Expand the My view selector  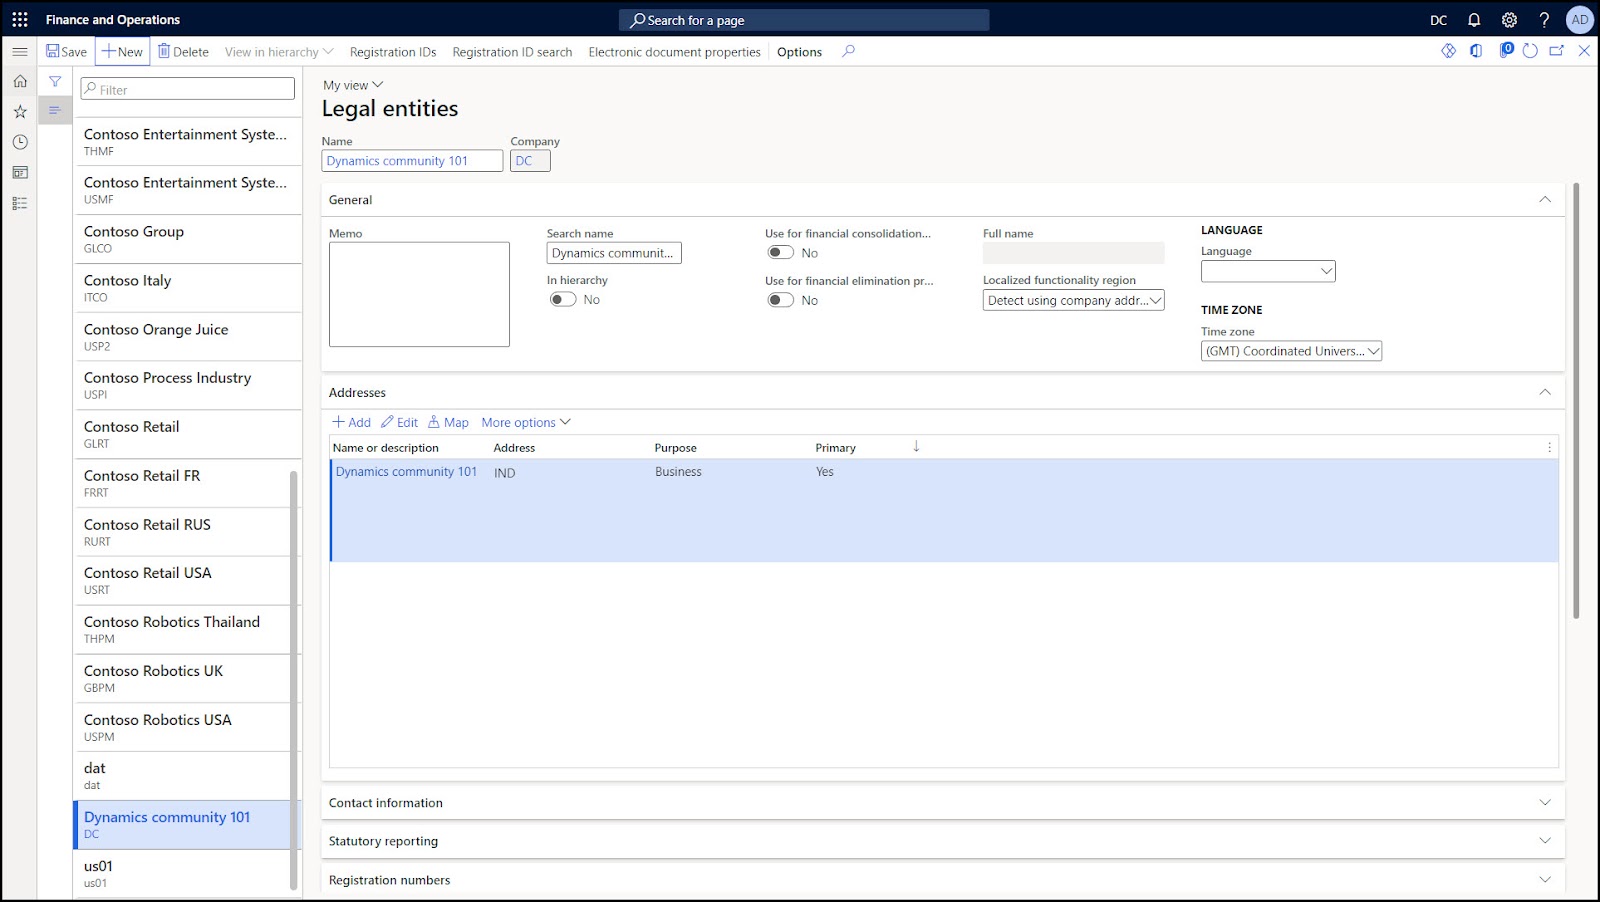[x=353, y=85]
